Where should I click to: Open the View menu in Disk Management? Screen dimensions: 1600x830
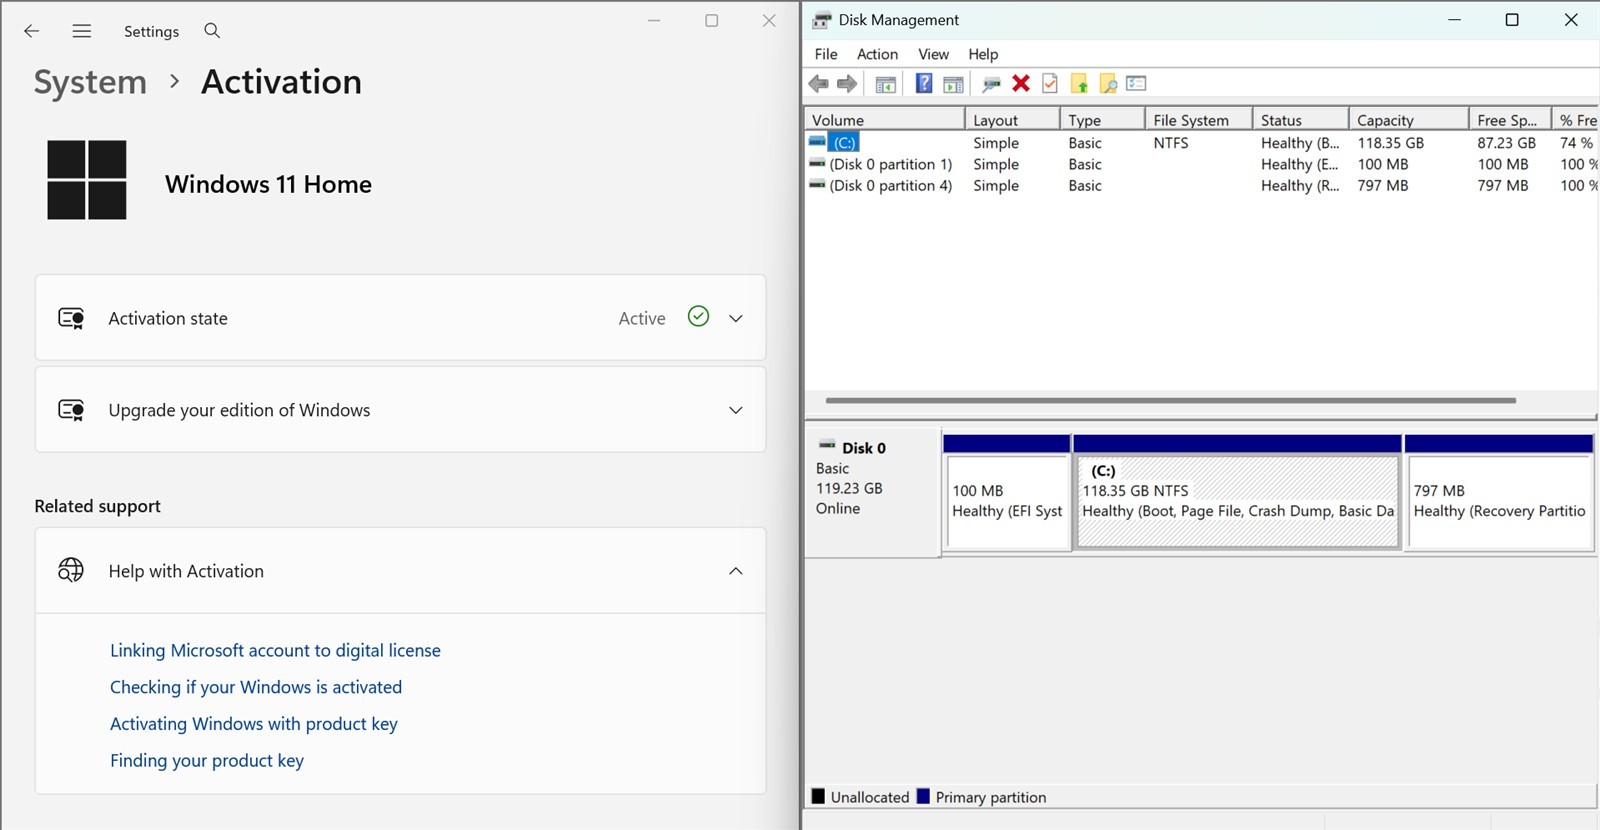[933, 54]
